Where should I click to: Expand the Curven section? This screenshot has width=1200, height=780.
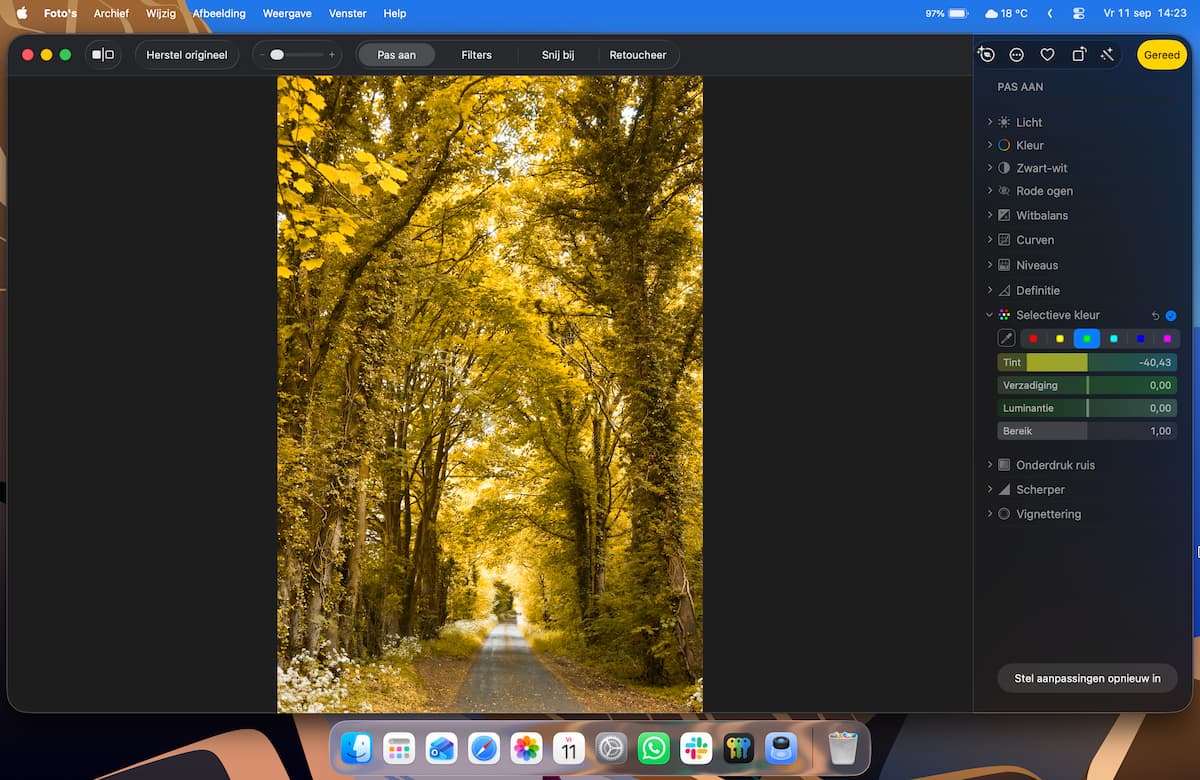990,240
